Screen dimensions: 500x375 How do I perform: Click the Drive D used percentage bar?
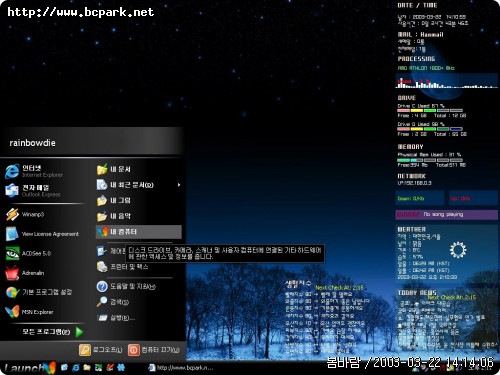pos(430,129)
